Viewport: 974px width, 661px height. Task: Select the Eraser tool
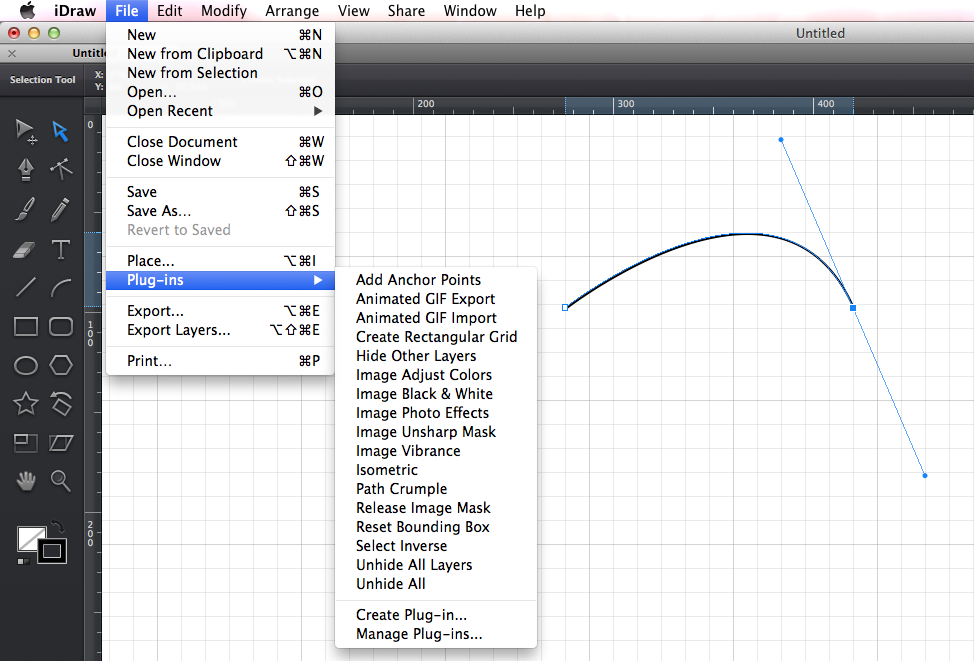[25, 250]
